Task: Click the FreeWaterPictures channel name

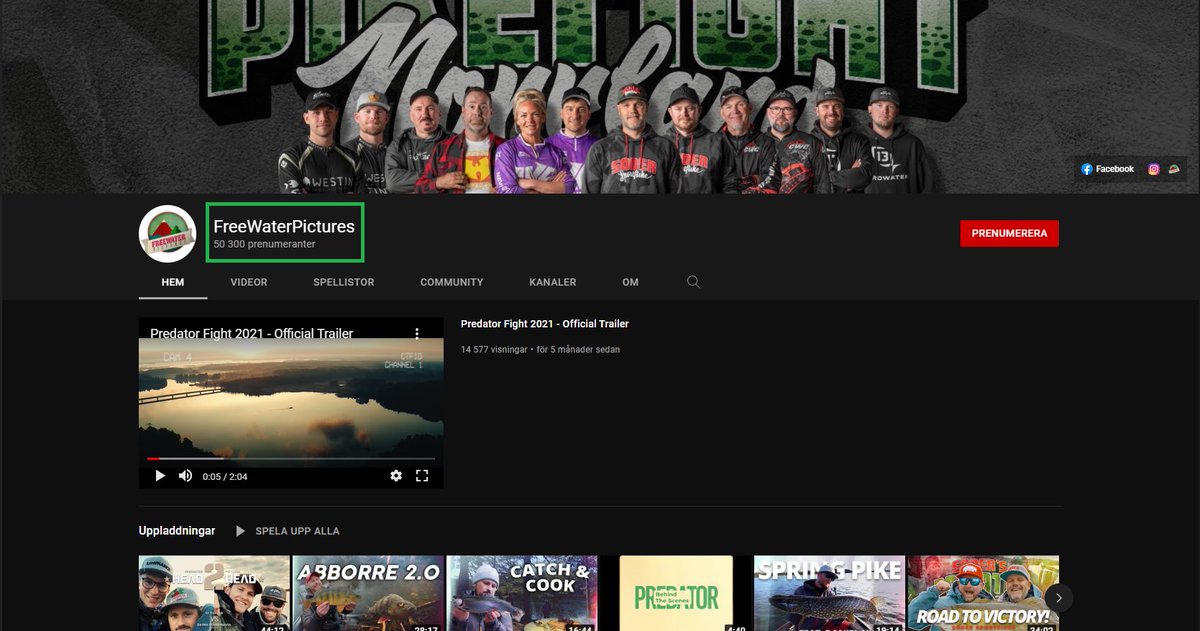Action: coord(284,227)
